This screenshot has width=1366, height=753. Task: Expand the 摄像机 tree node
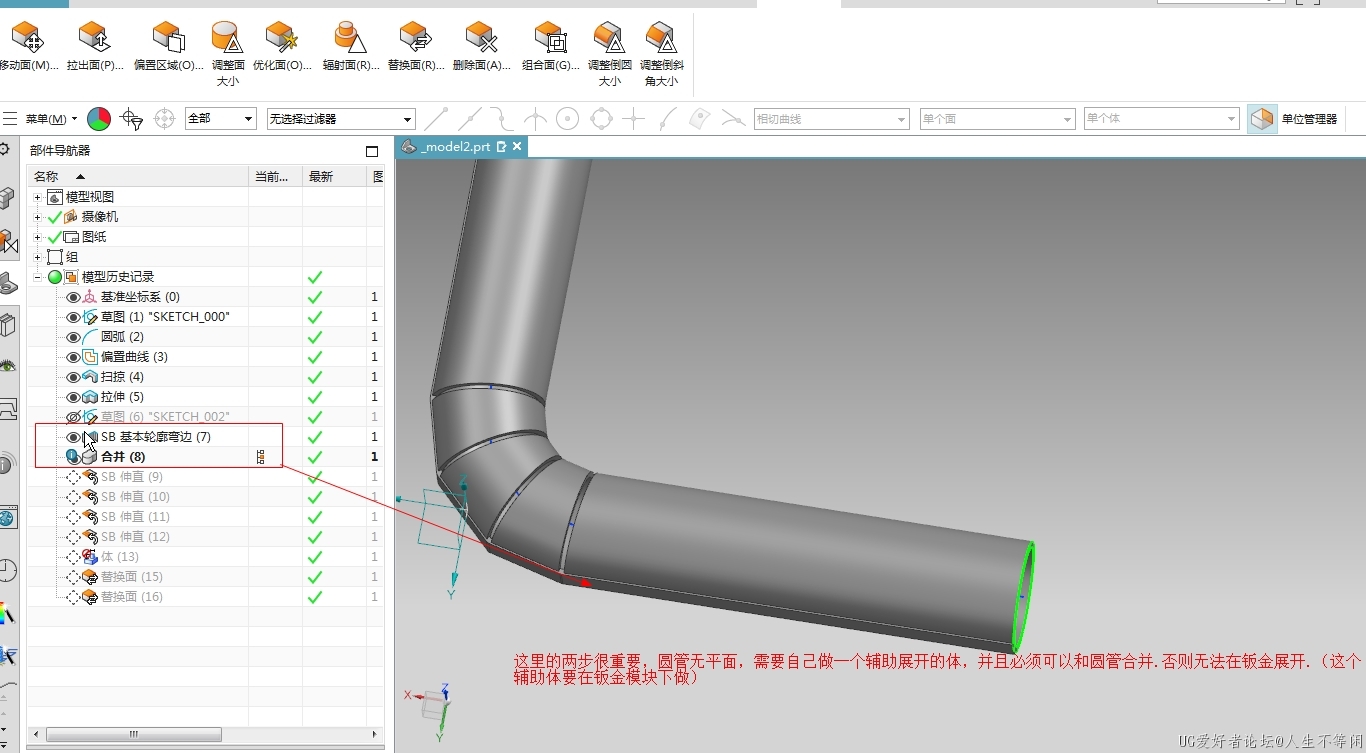click(x=38, y=217)
